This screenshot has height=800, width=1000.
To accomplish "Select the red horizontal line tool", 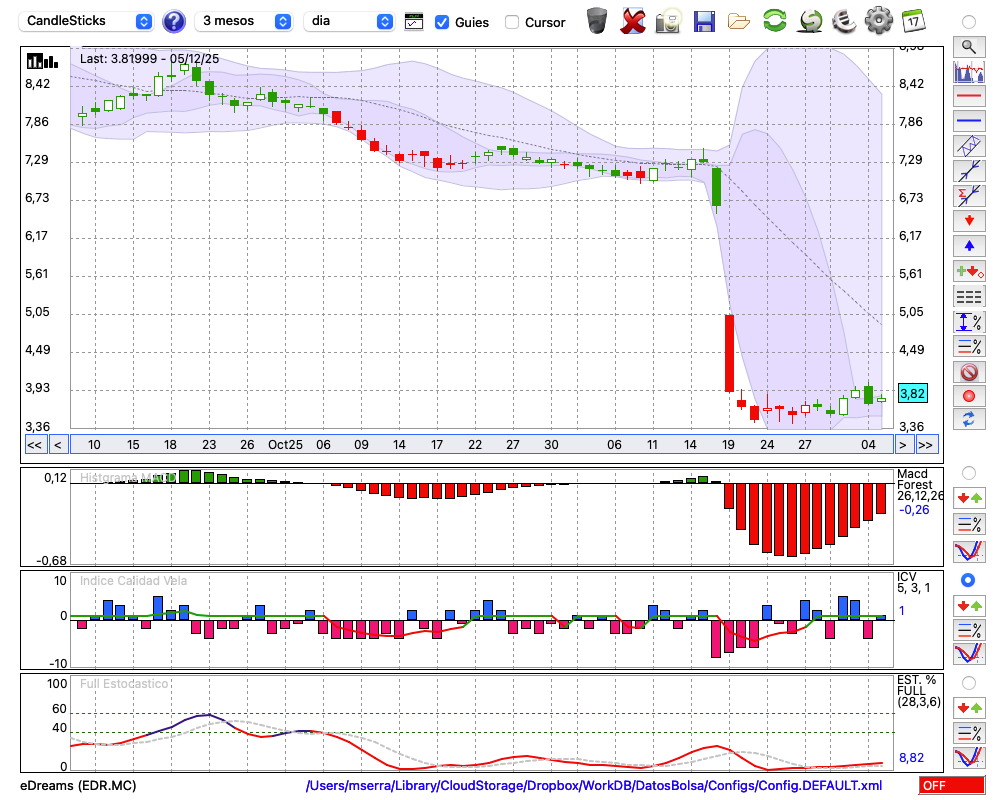I will (968, 97).
